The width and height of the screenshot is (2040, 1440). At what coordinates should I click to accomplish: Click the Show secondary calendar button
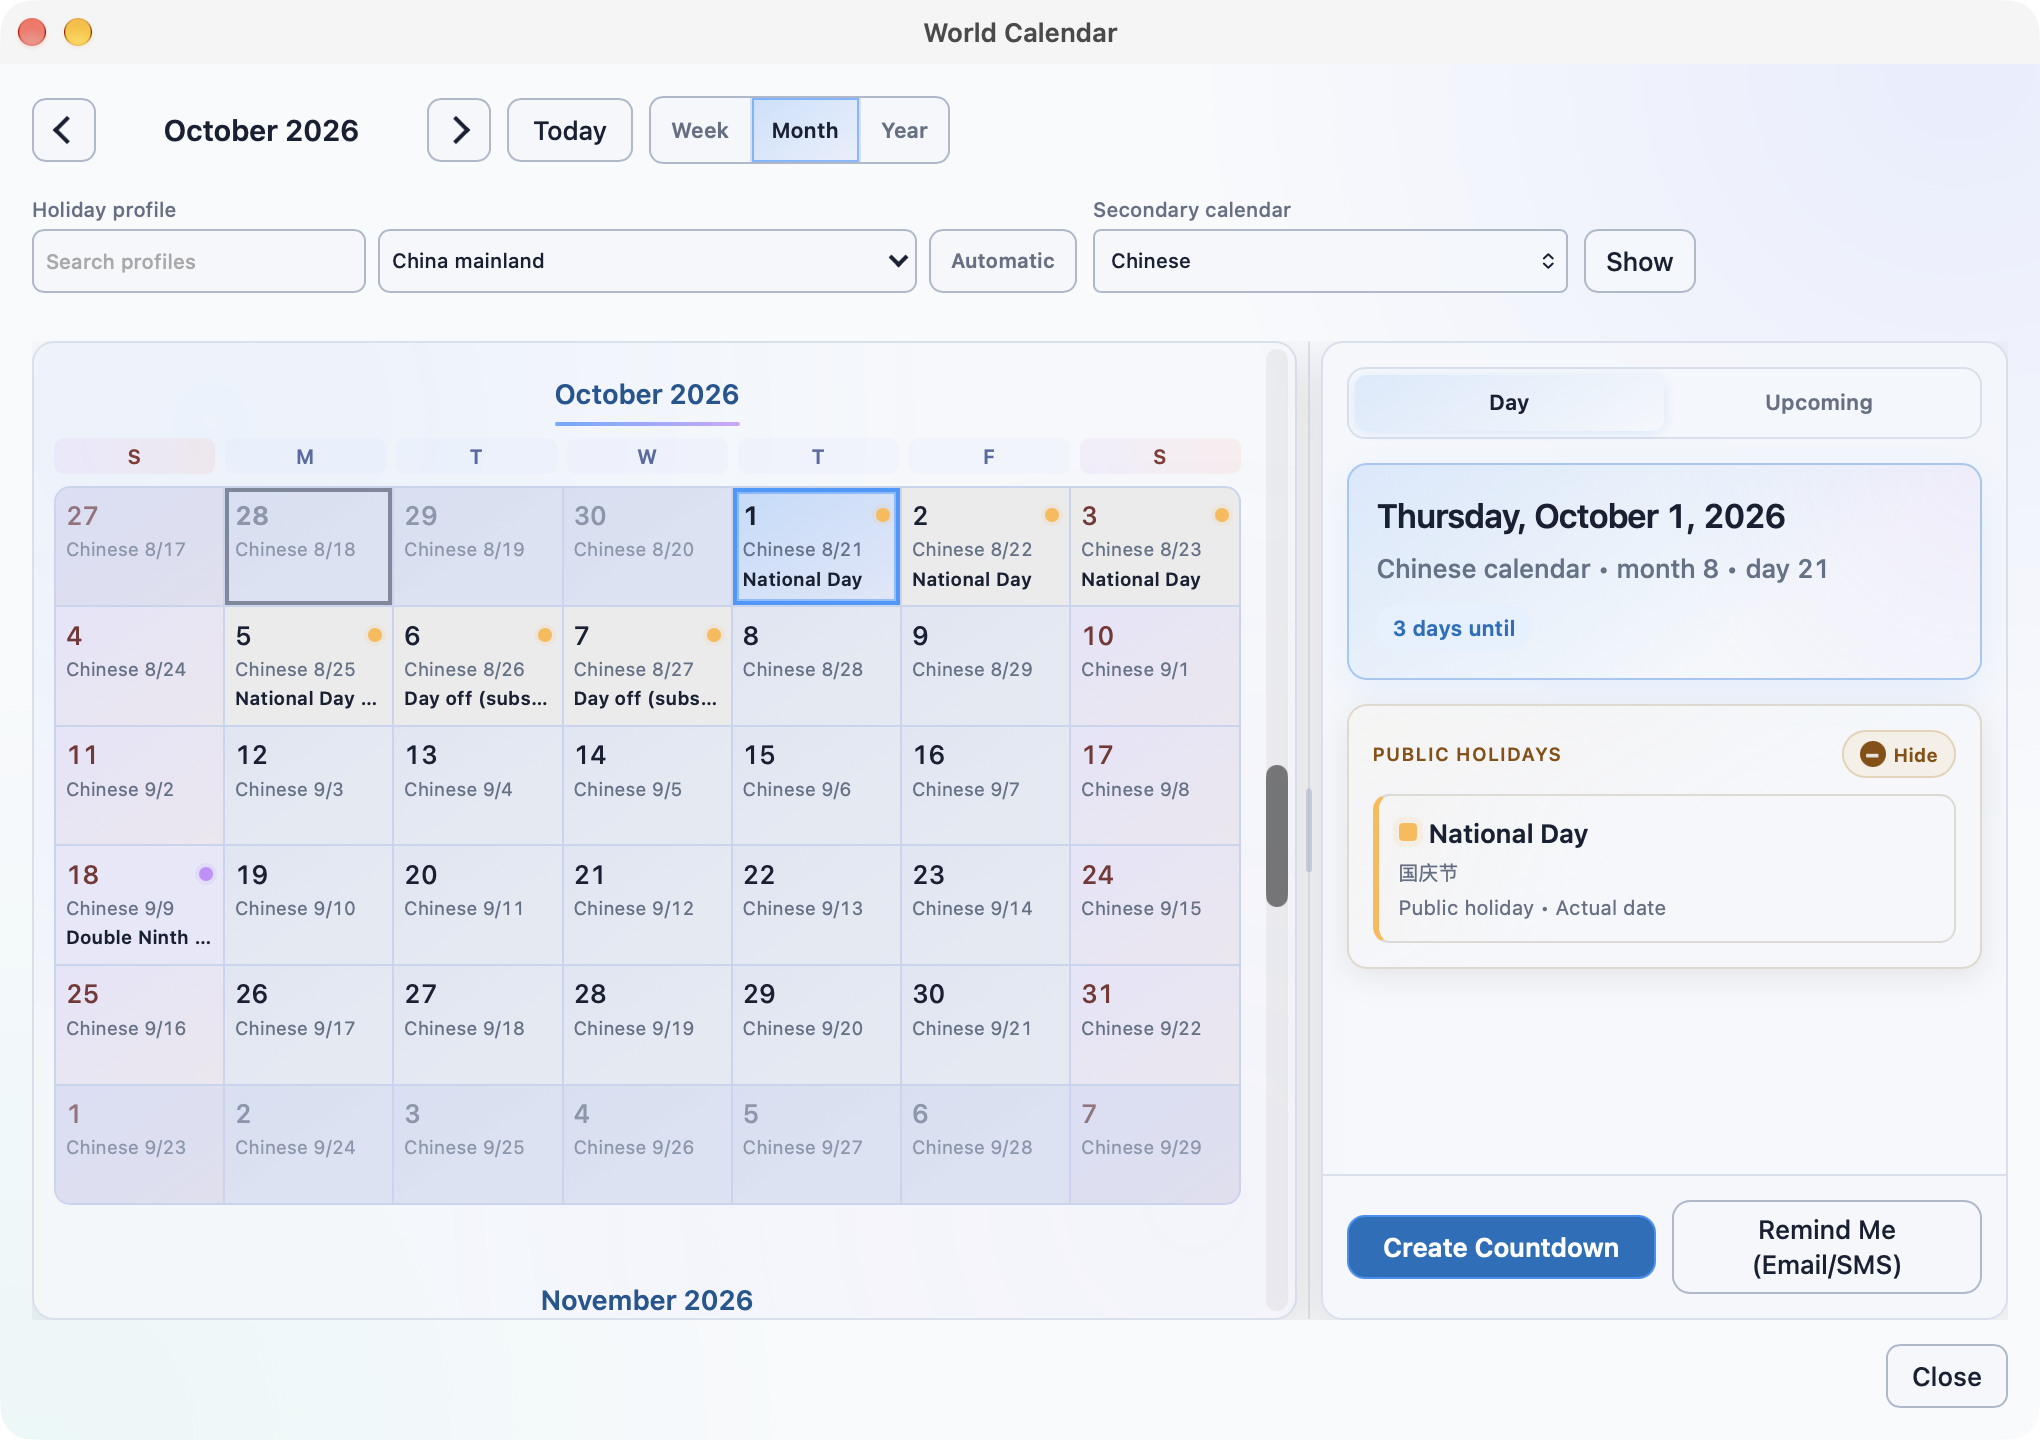coord(1639,261)
